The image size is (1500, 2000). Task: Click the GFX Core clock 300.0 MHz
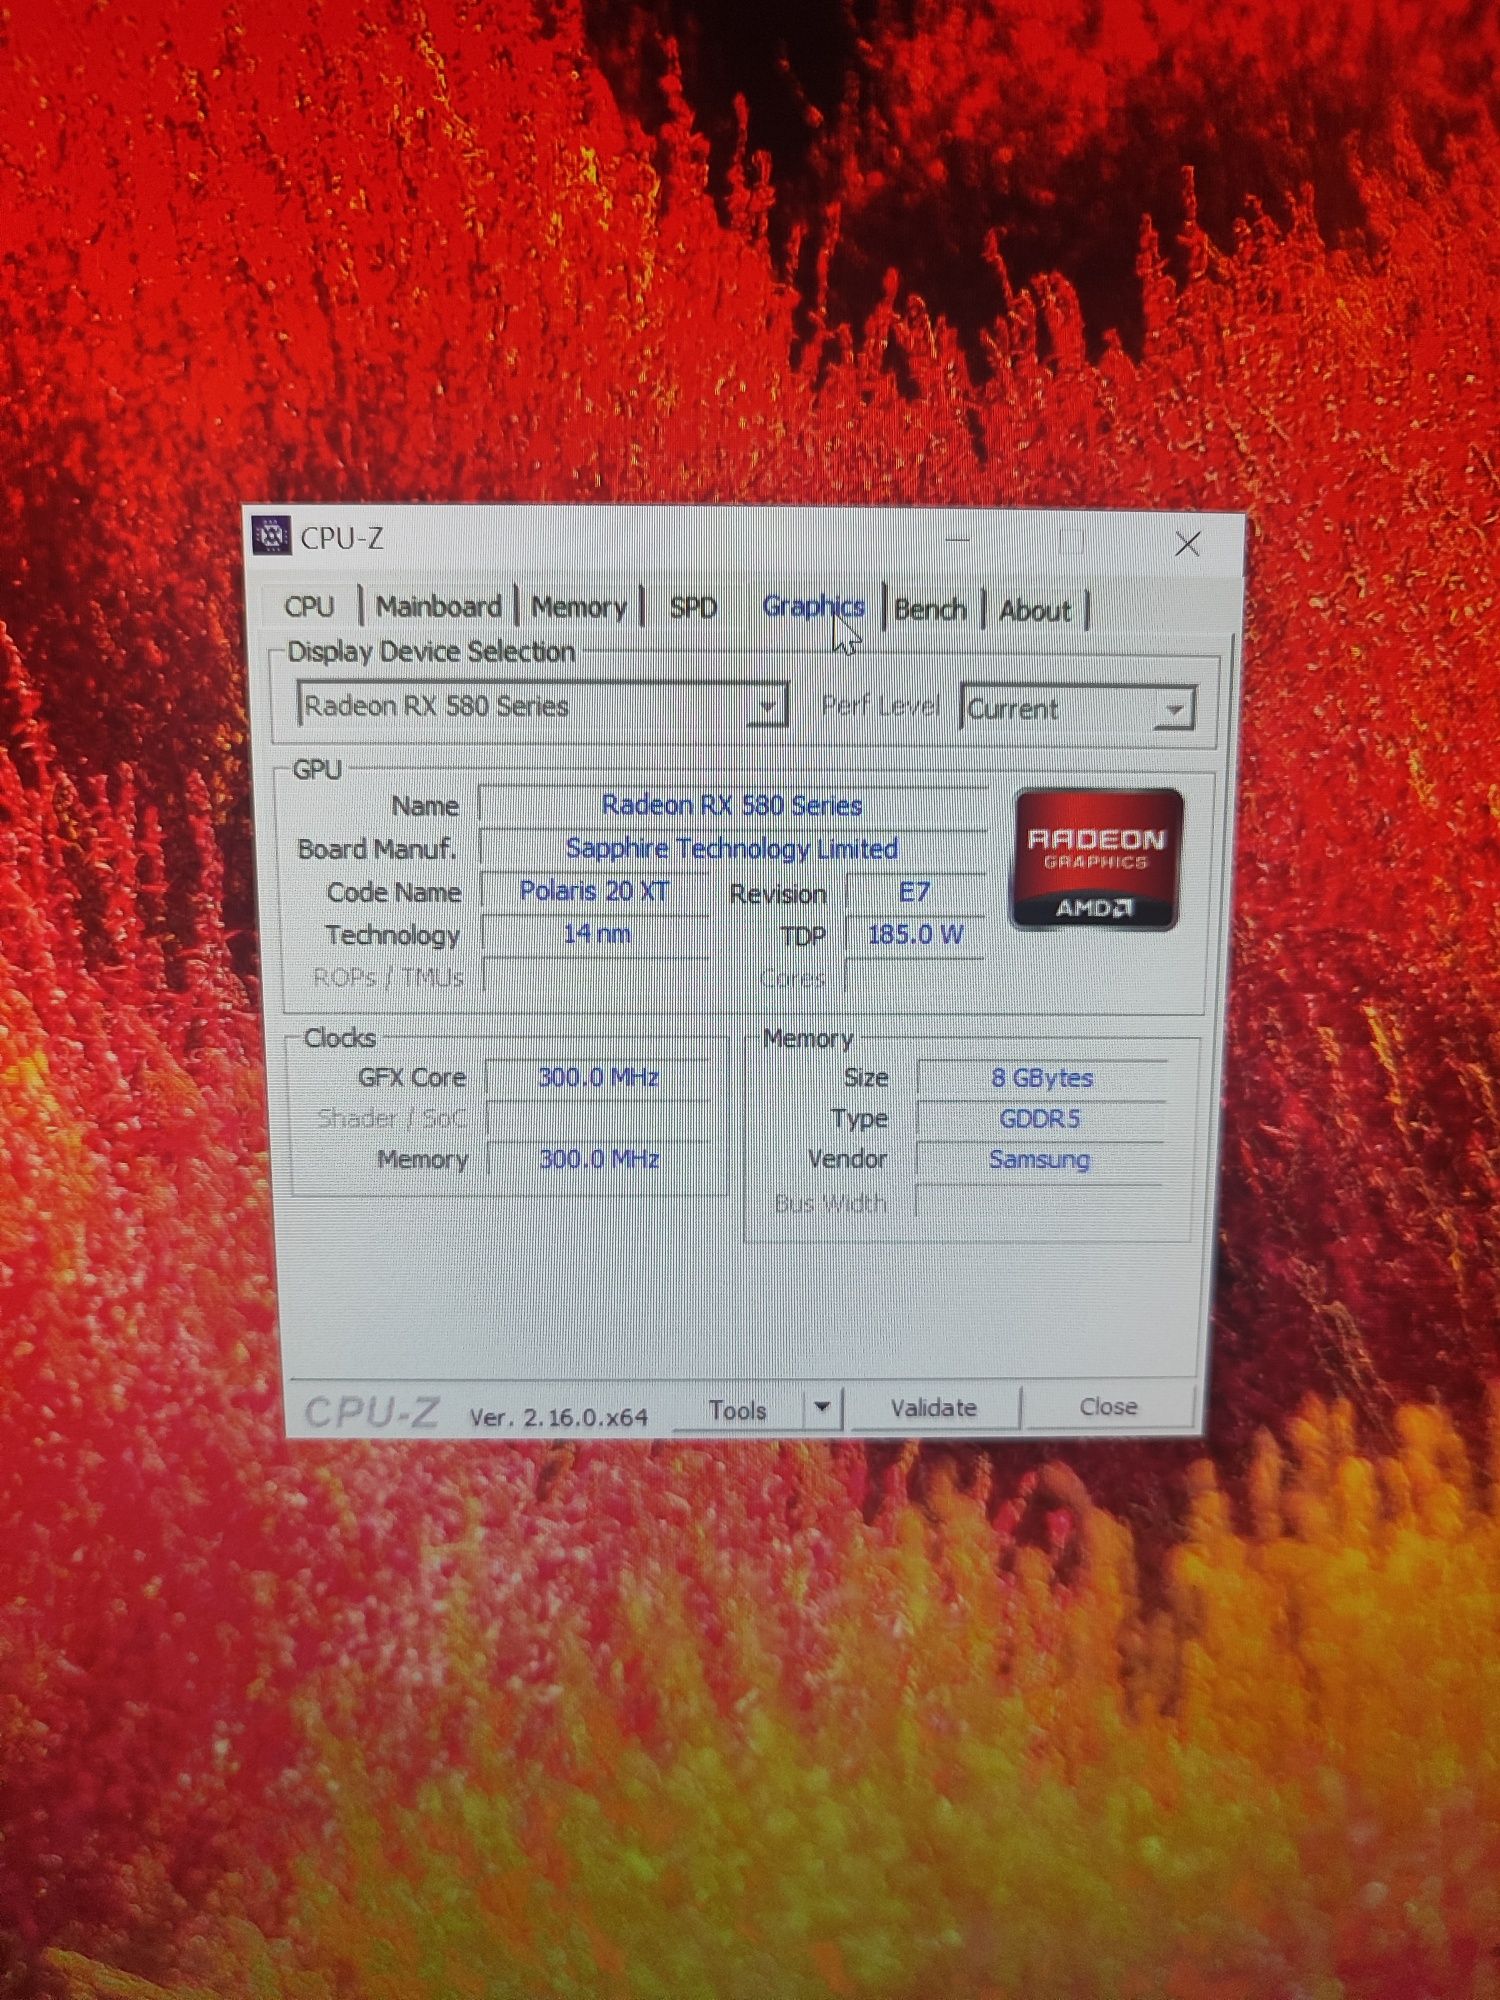tap(598, 1077)
